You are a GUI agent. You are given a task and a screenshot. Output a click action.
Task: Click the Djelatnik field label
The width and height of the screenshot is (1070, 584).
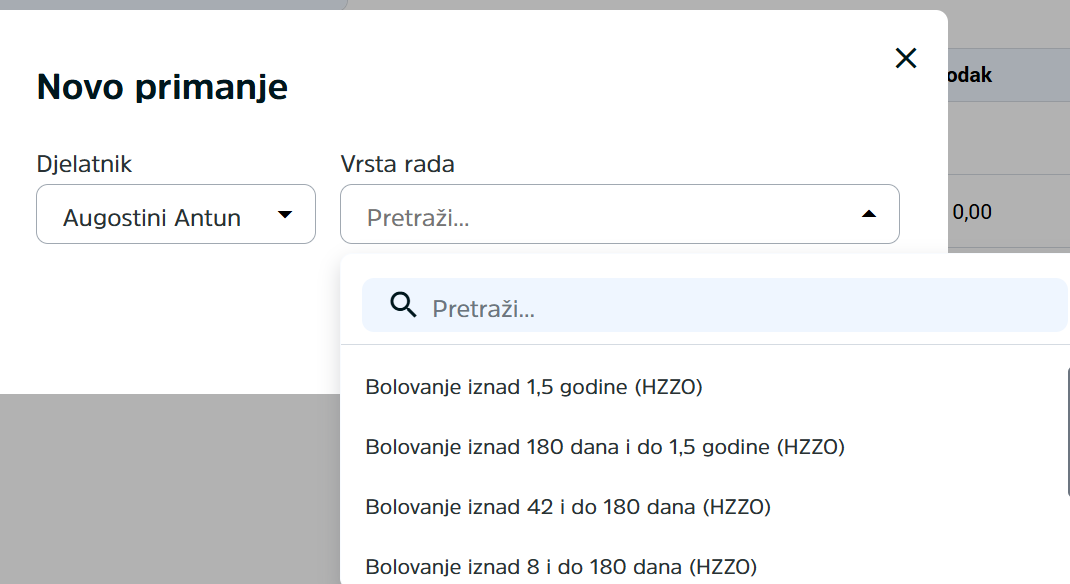[x=84, y=164]
